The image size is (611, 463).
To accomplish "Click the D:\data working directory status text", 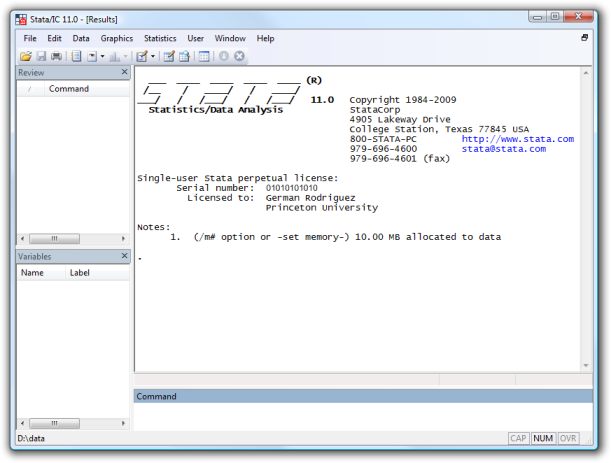I will 31,438.
